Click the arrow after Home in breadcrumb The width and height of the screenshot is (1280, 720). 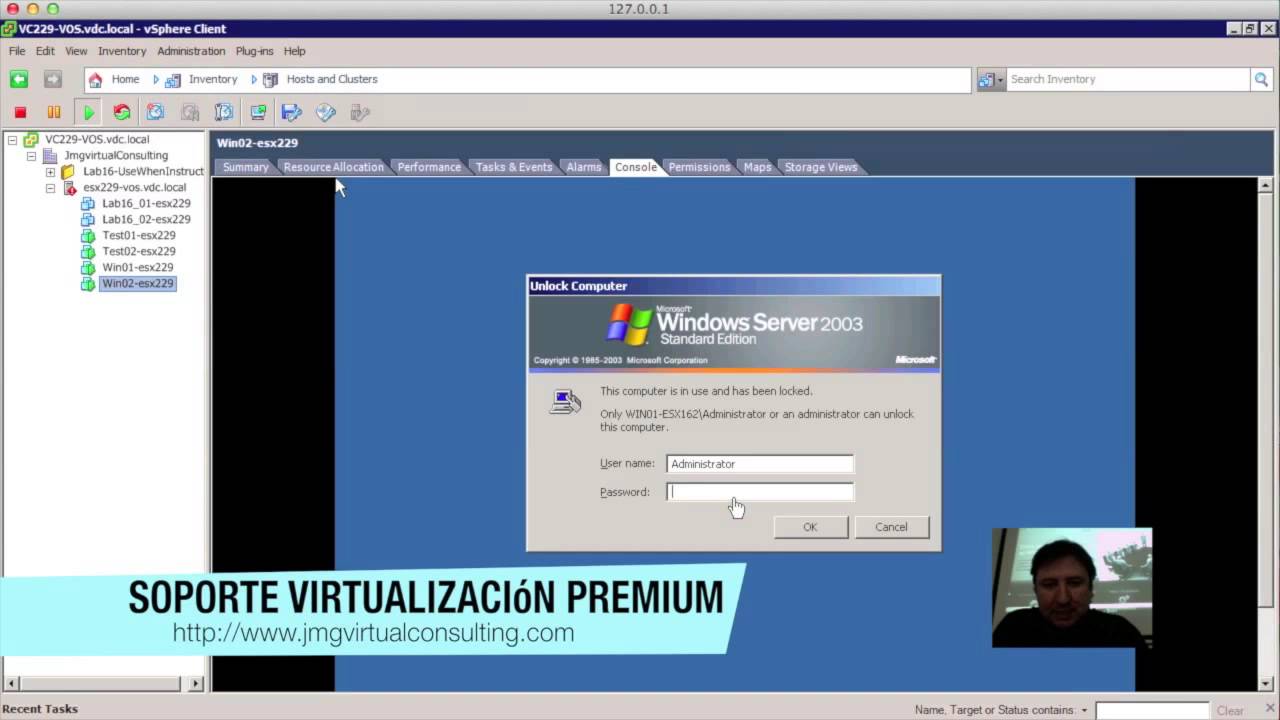156,79
